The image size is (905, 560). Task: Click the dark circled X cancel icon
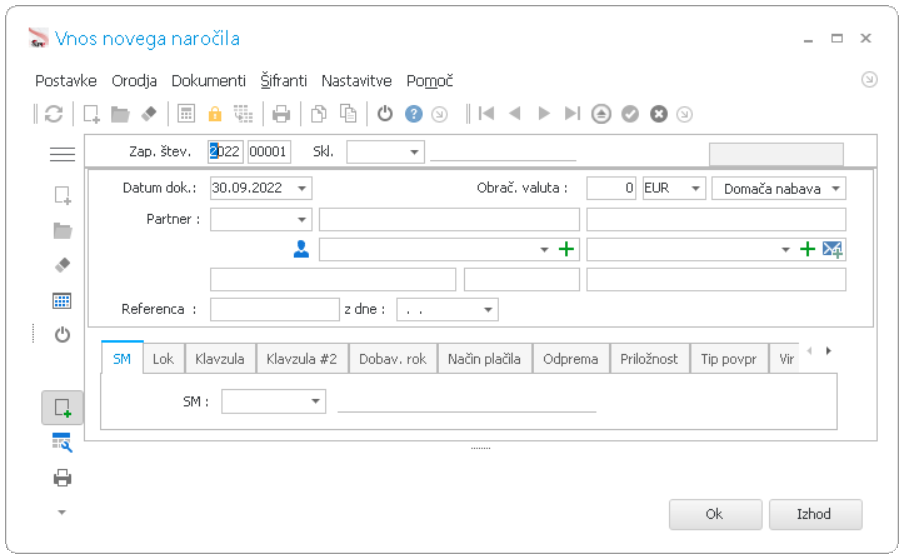click(x=659, y=114)
